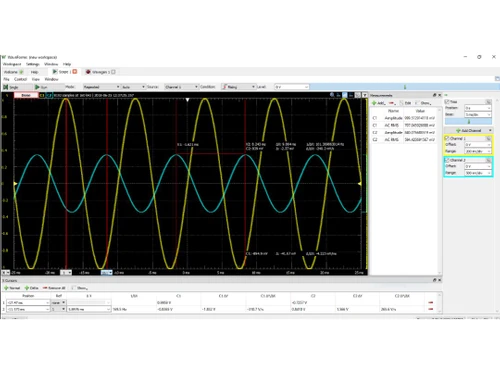Viewport: 500px width, 375px height.
Task: Close the Measurements panel
Action: point(439,95)
